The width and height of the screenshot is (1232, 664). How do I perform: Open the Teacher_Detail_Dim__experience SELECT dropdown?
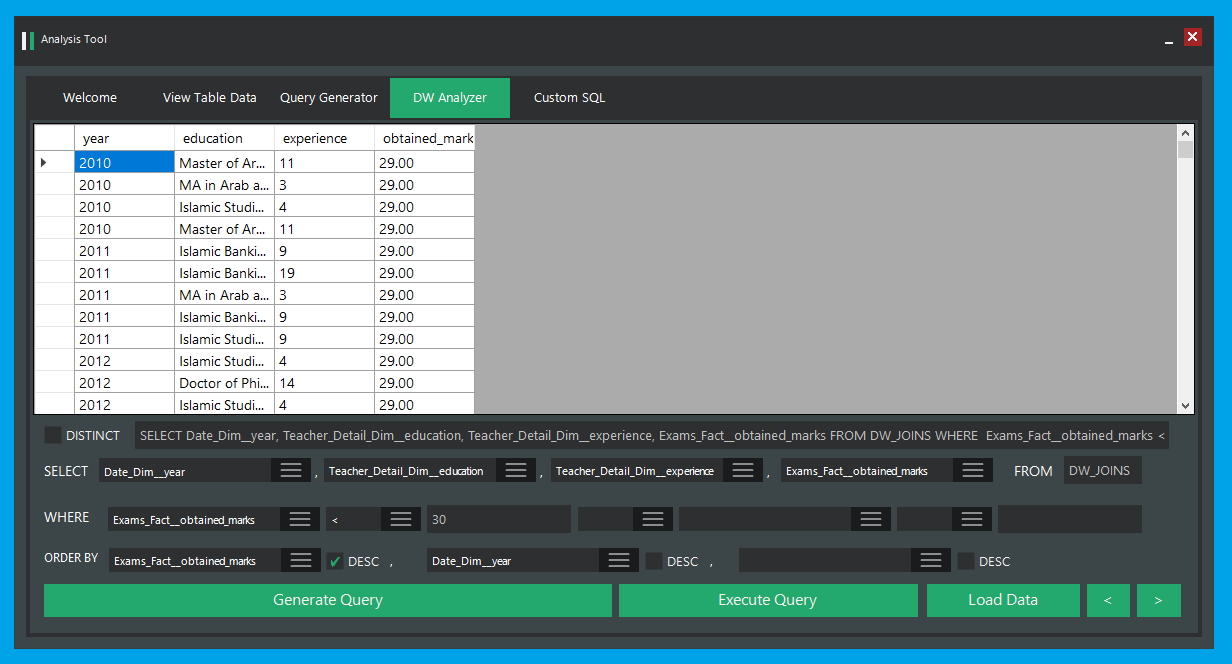point(742,471)
